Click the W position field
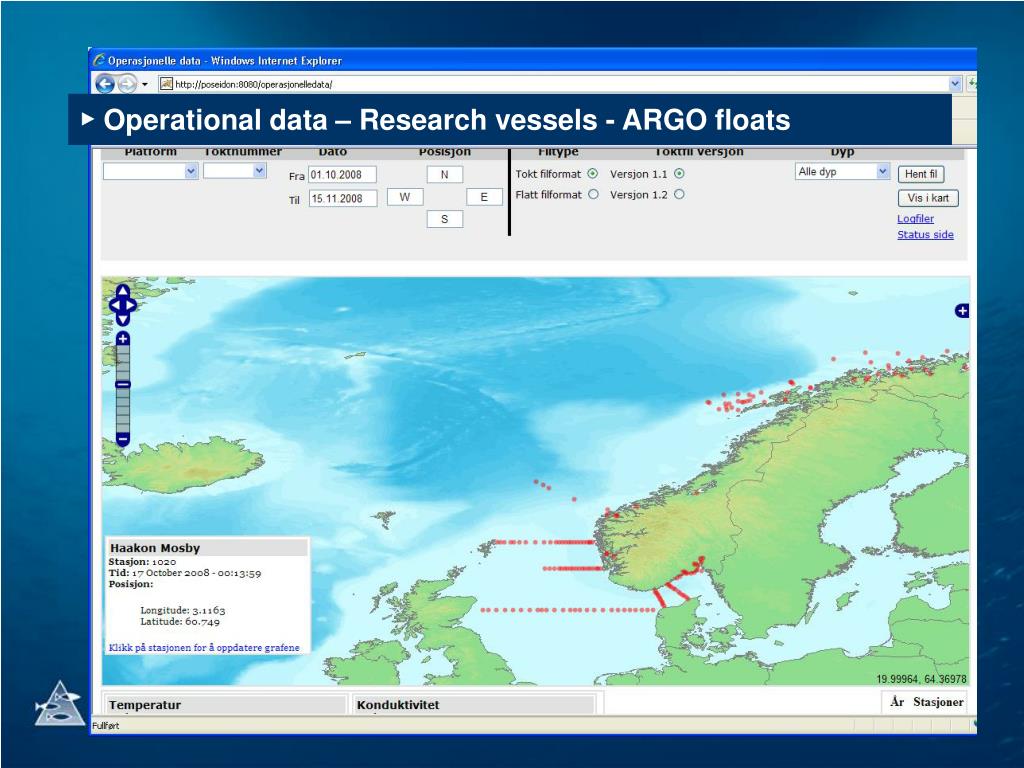1024x768 pixels. point(405,197)
